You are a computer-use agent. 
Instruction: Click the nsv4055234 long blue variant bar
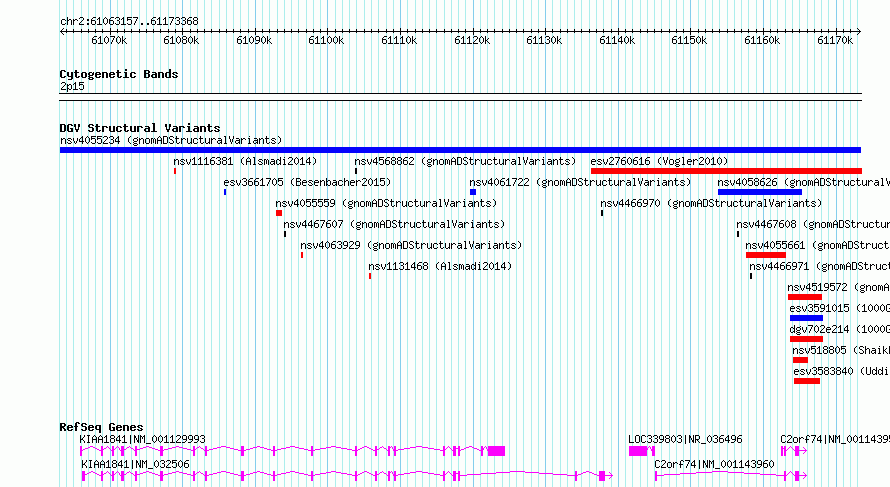[x=460, y=150]
